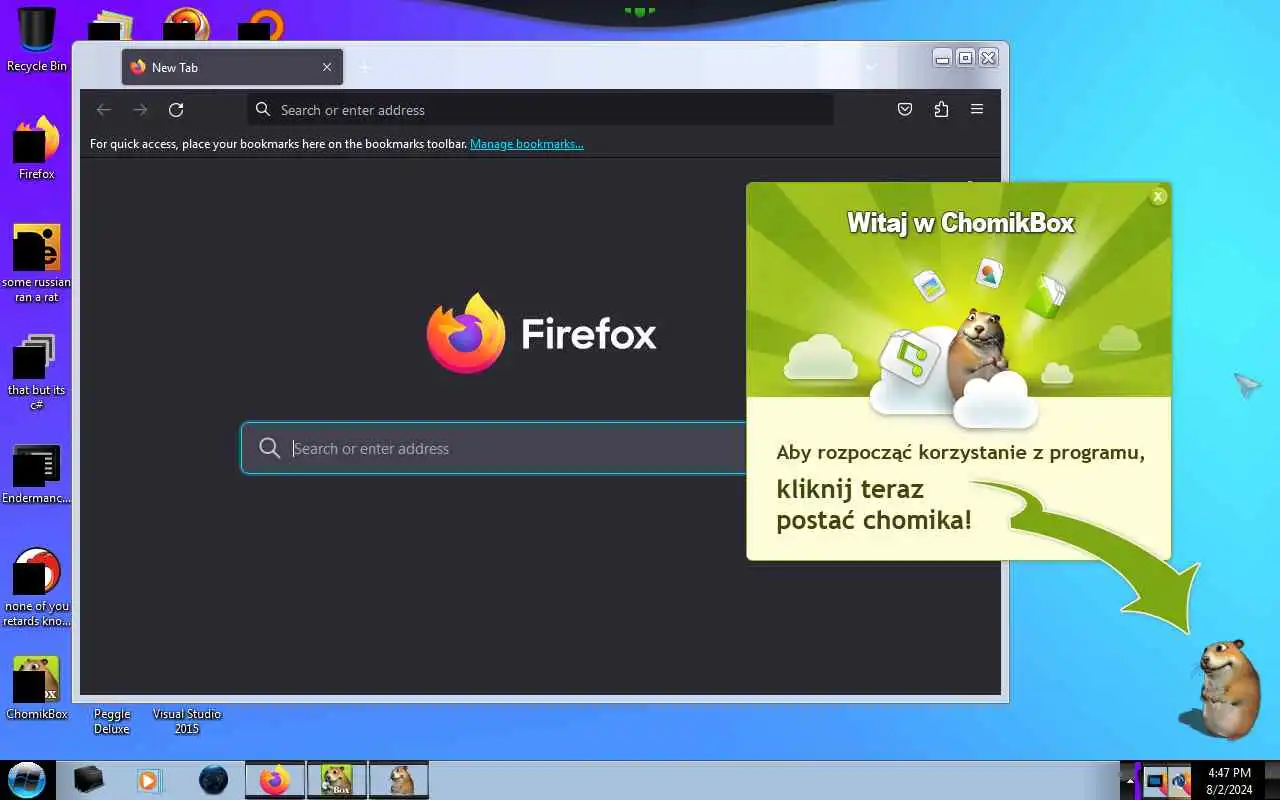Select Peggle Deluxe desktop shortcut

tap(112, 720)
